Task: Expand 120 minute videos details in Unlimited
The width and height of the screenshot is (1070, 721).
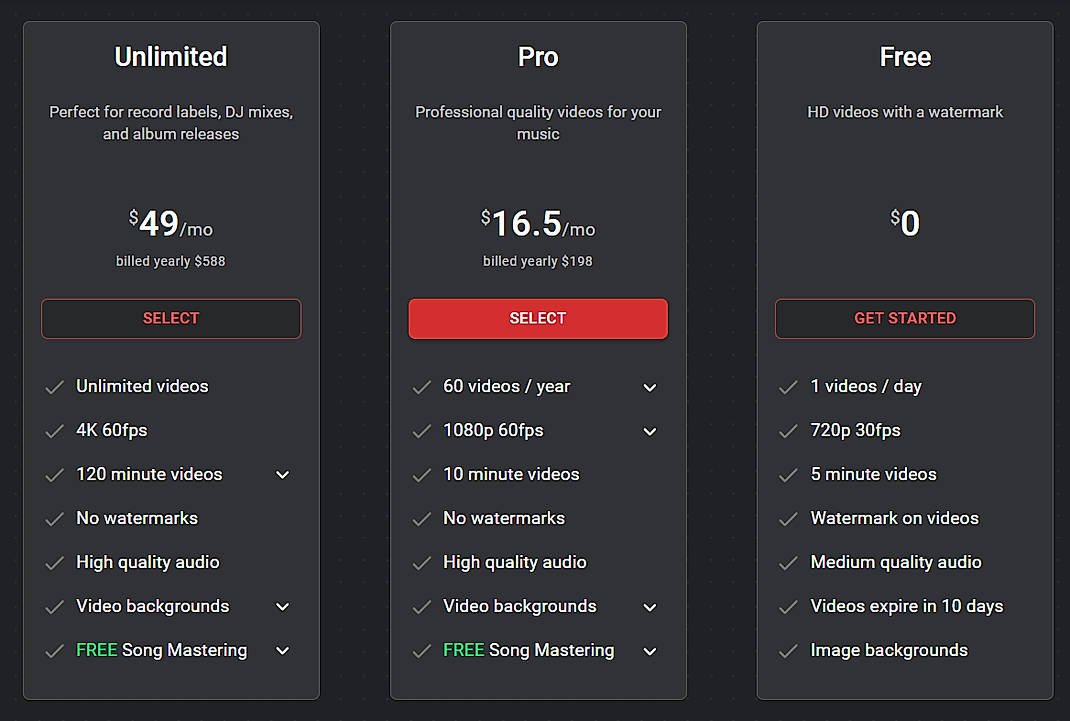Action: 283,475
